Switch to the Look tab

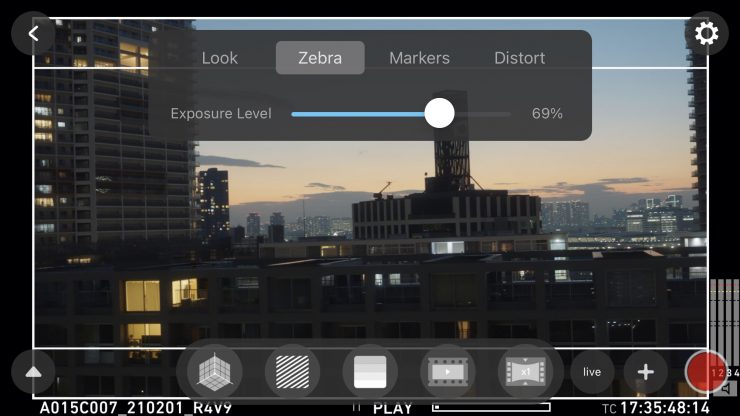tap(220, 58)
